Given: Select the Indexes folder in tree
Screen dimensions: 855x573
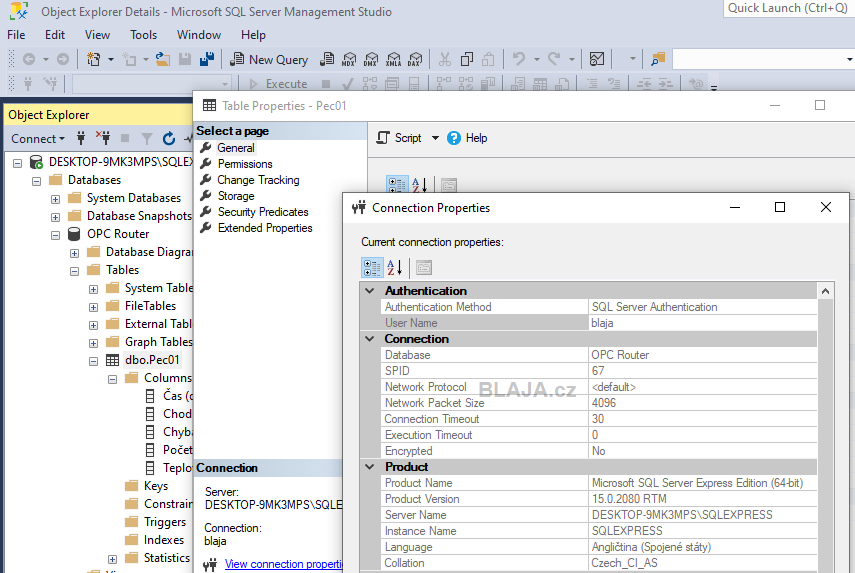Looking at the screenshot, I should (164, 540).
